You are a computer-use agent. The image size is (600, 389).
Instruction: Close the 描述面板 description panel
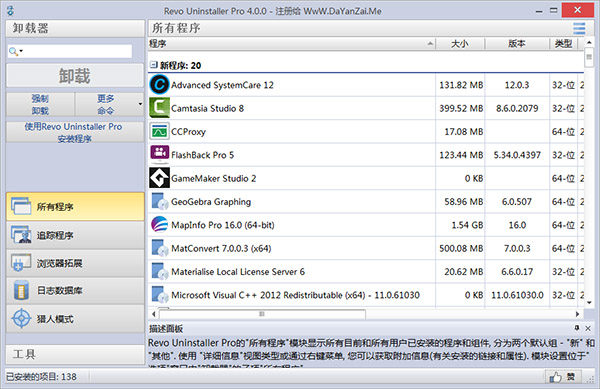[x=588, y=328]
